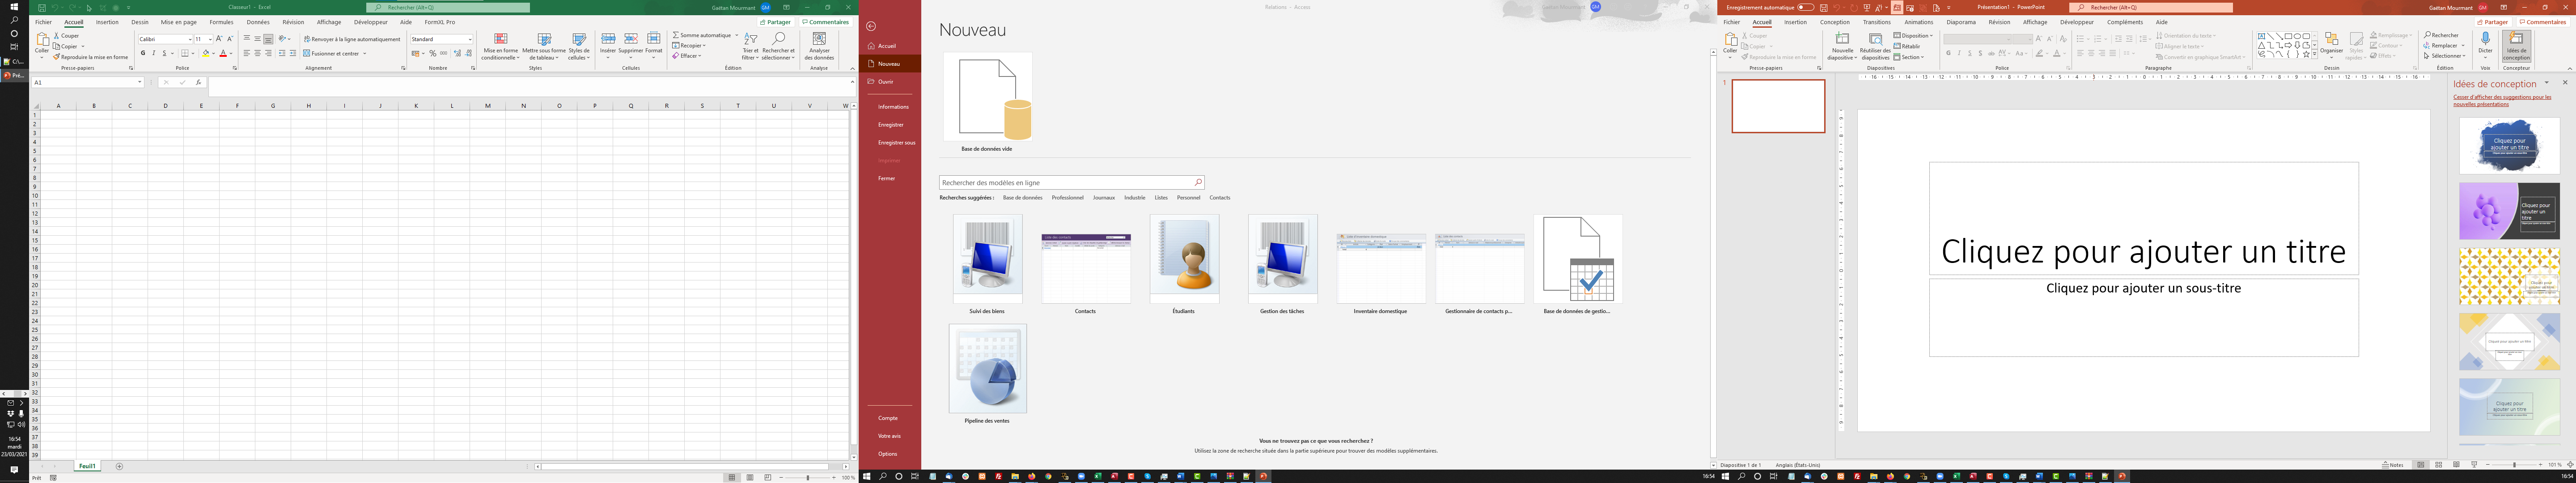Click the Excel percent style icon
Image resolution: width=2576 pixels, height=483 pixels.
tap(433, 54)
